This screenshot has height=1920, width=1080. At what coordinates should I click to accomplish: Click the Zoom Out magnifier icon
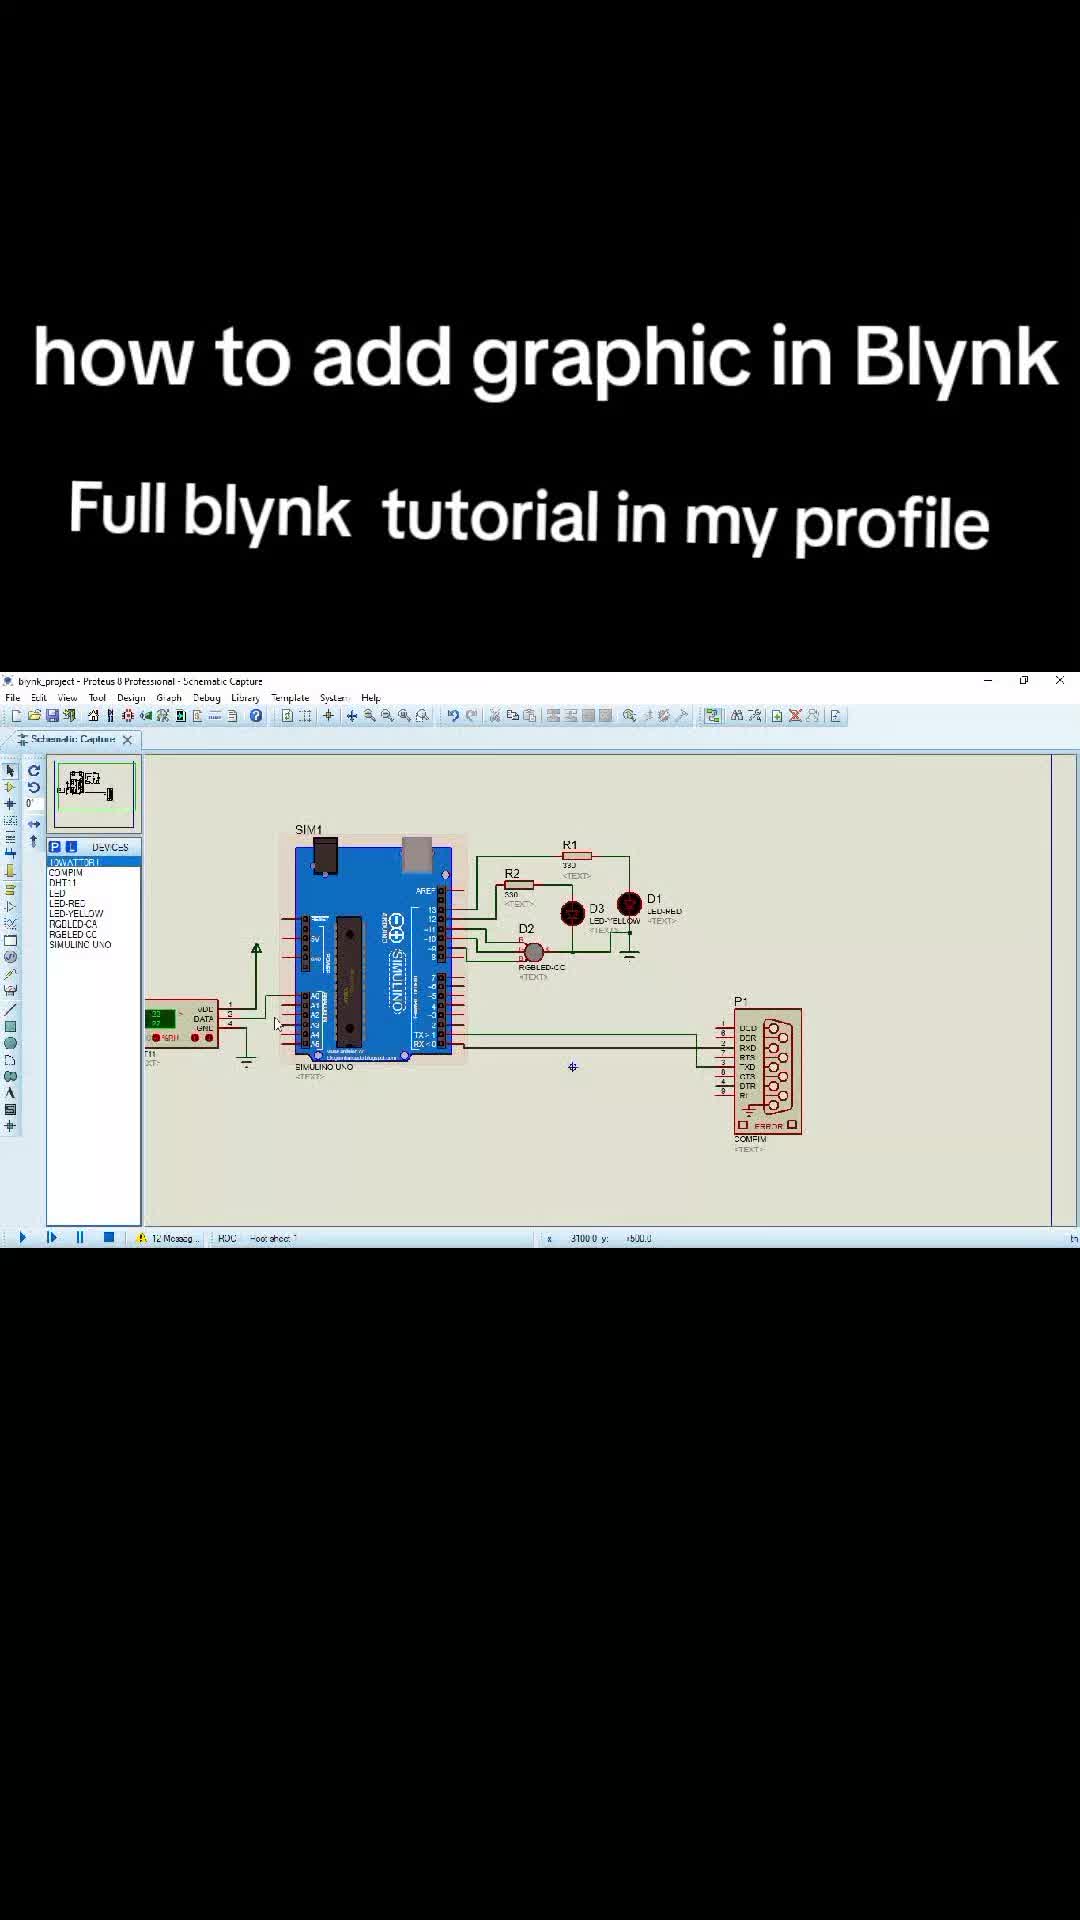click(386, 715)
